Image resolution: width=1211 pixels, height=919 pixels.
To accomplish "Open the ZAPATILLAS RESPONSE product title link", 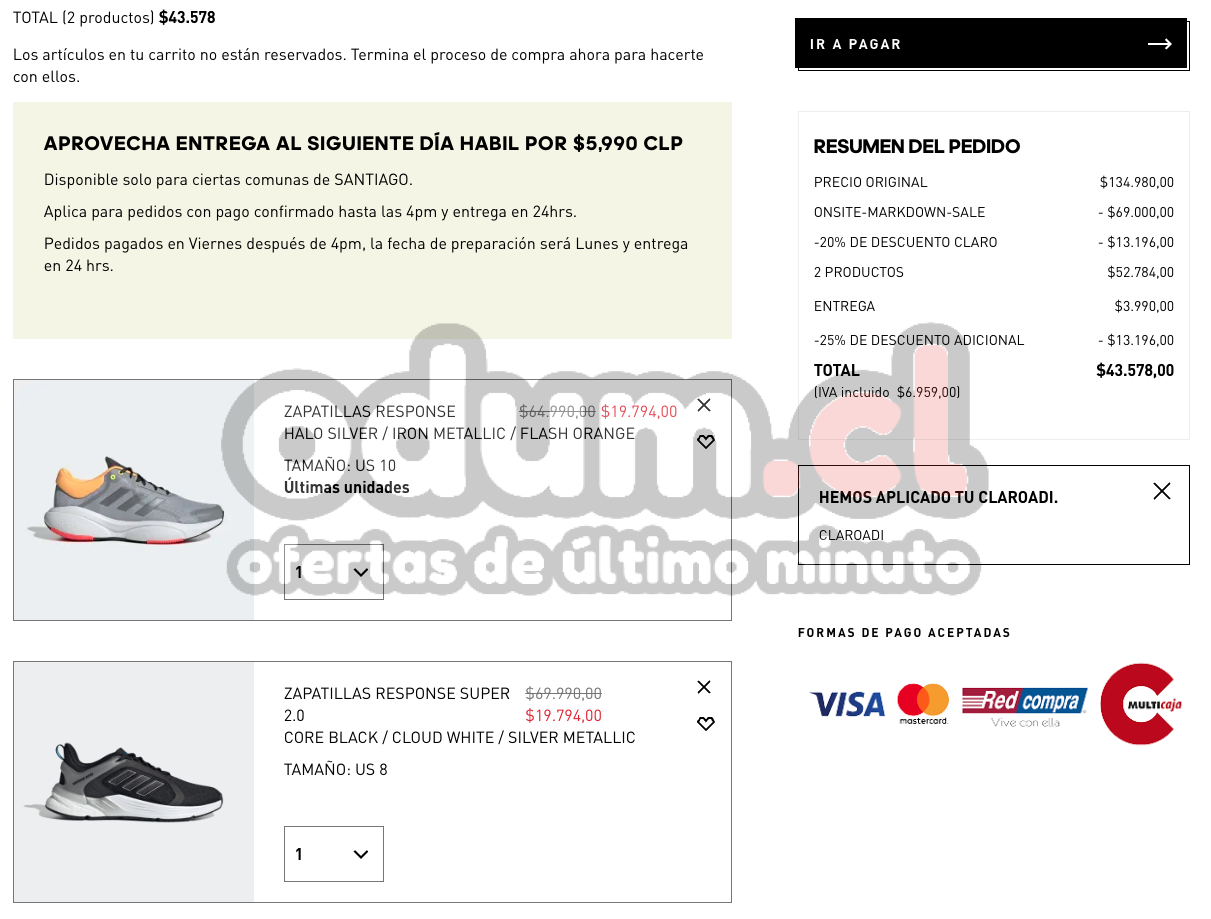I will (x=370, y=411).
